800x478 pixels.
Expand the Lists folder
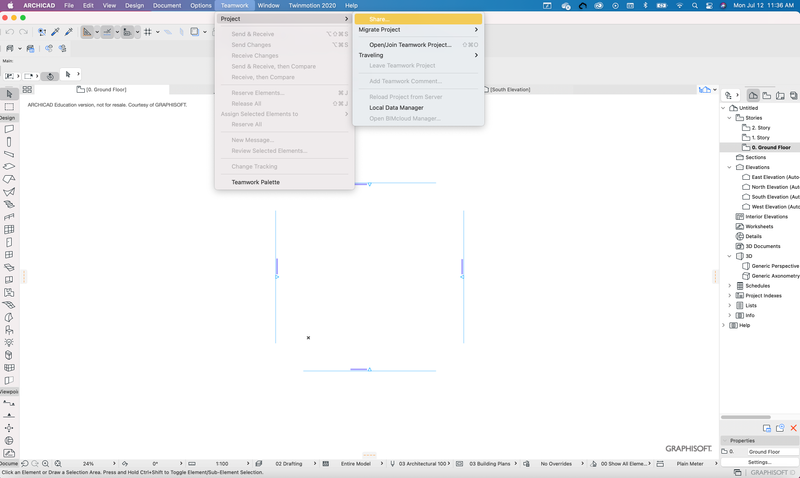(729, 306)
